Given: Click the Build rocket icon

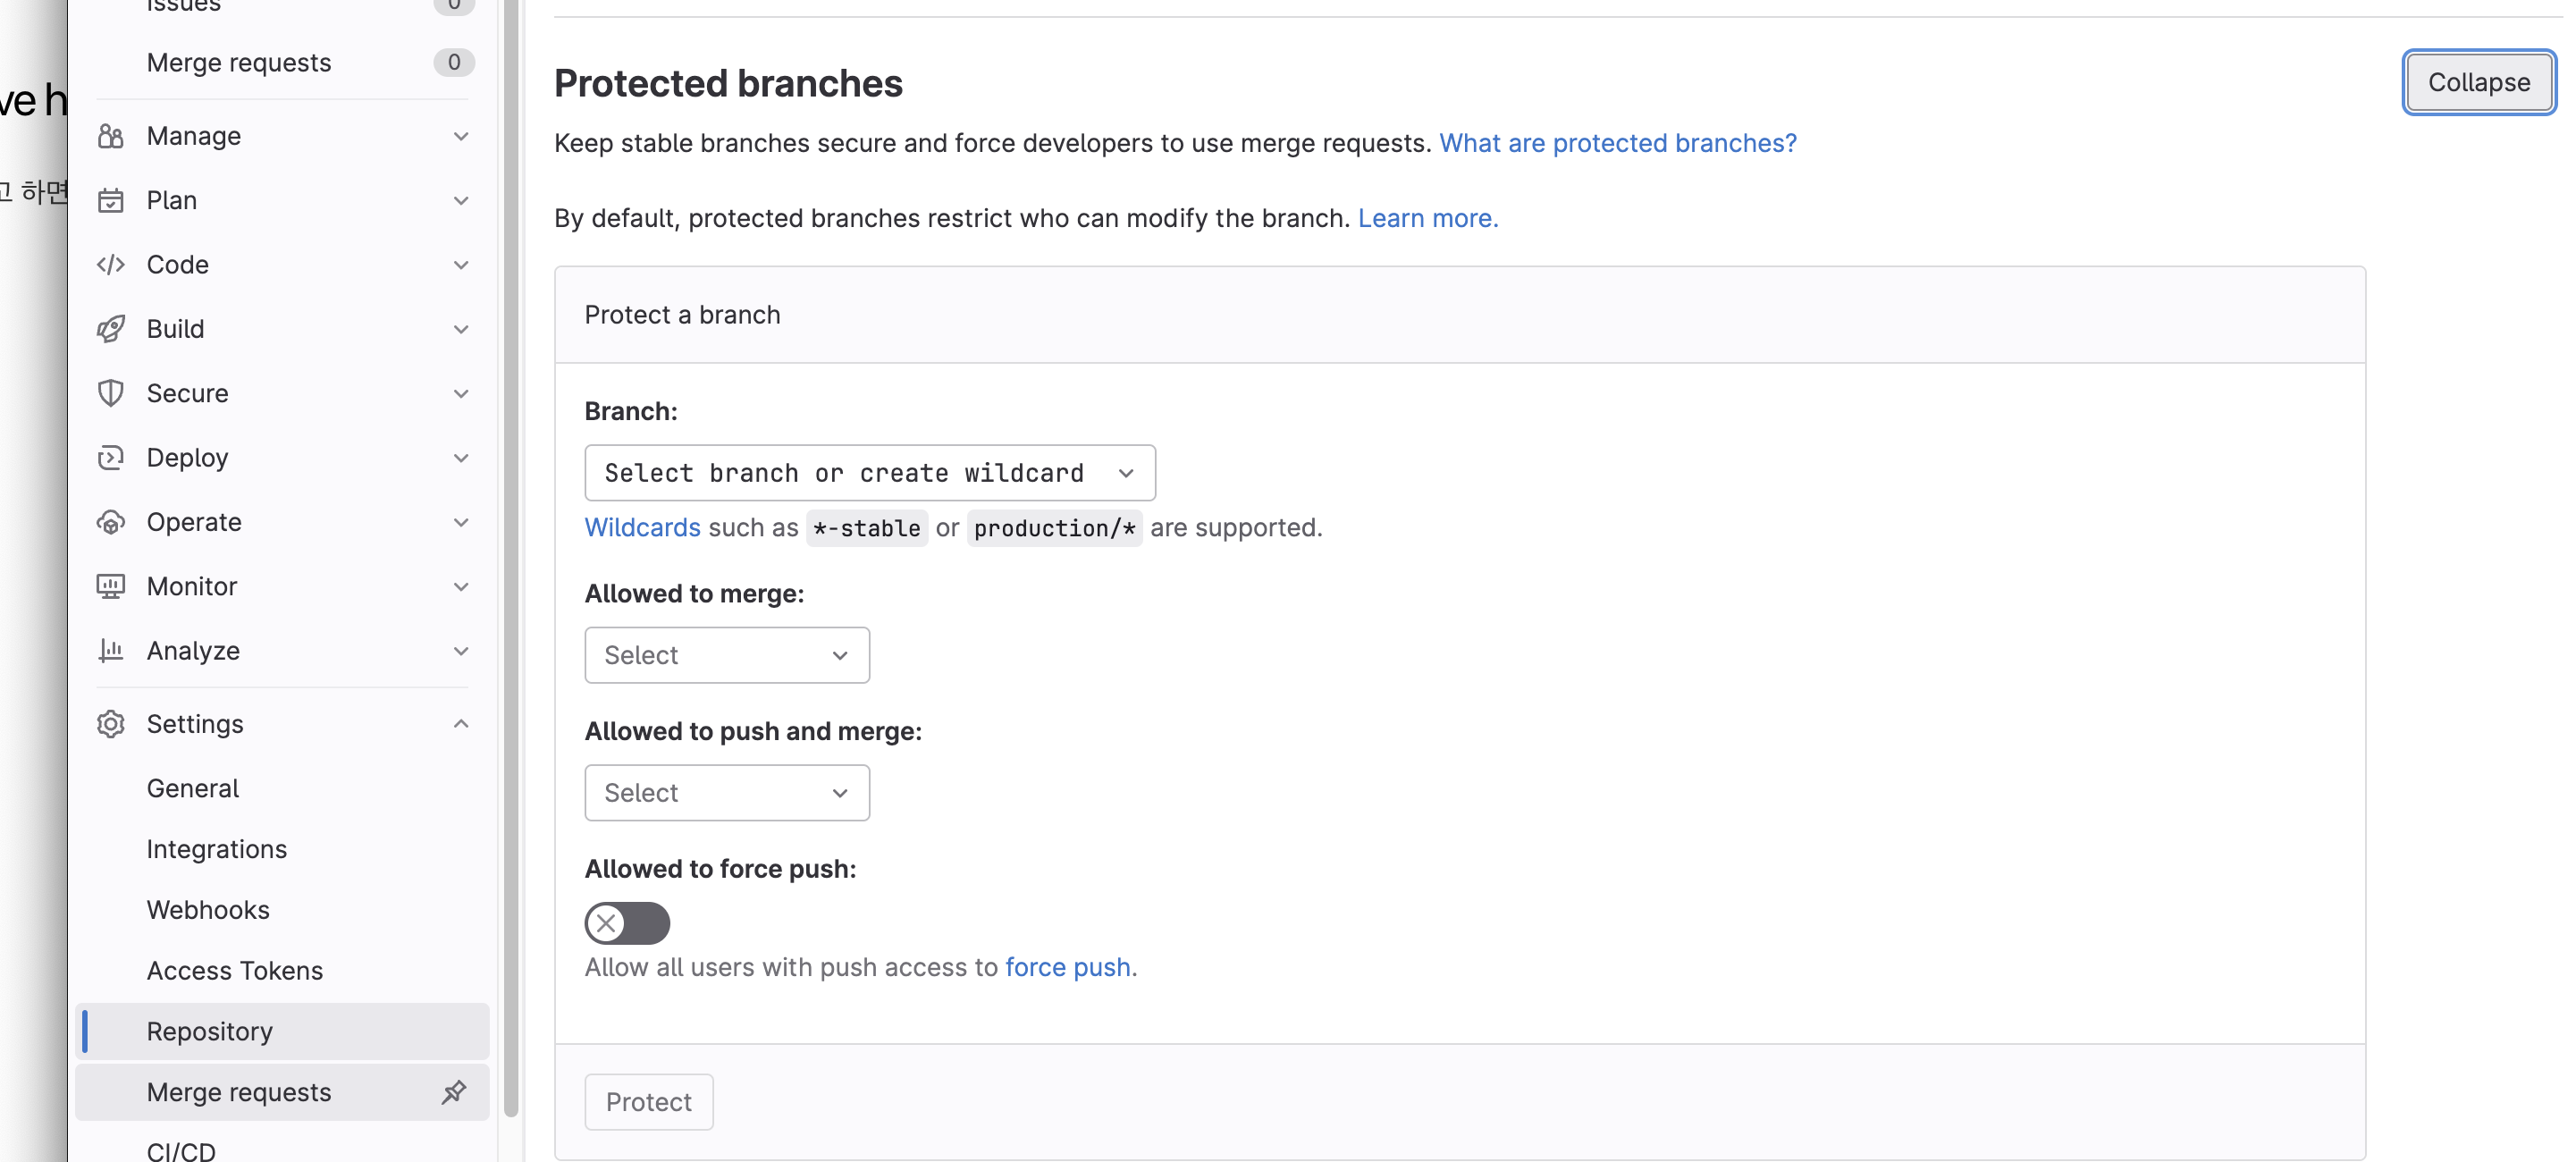Looking at the screenshot, I should [110, 329].
